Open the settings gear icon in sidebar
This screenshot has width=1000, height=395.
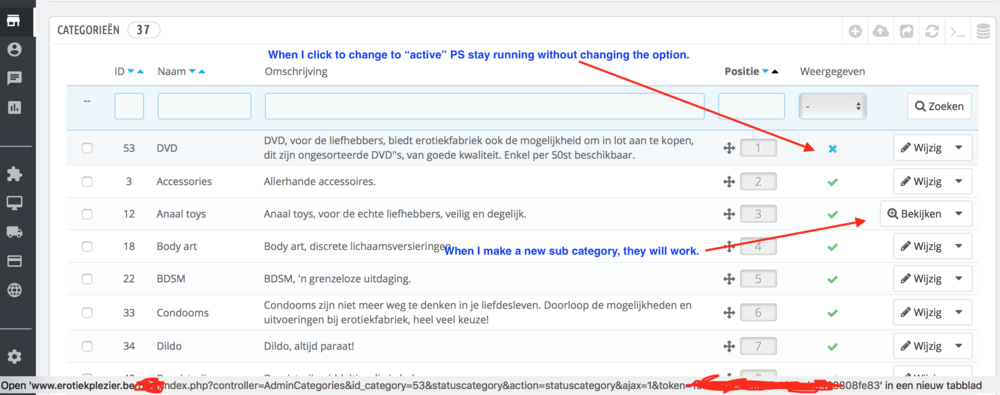[x=14, y=356]
